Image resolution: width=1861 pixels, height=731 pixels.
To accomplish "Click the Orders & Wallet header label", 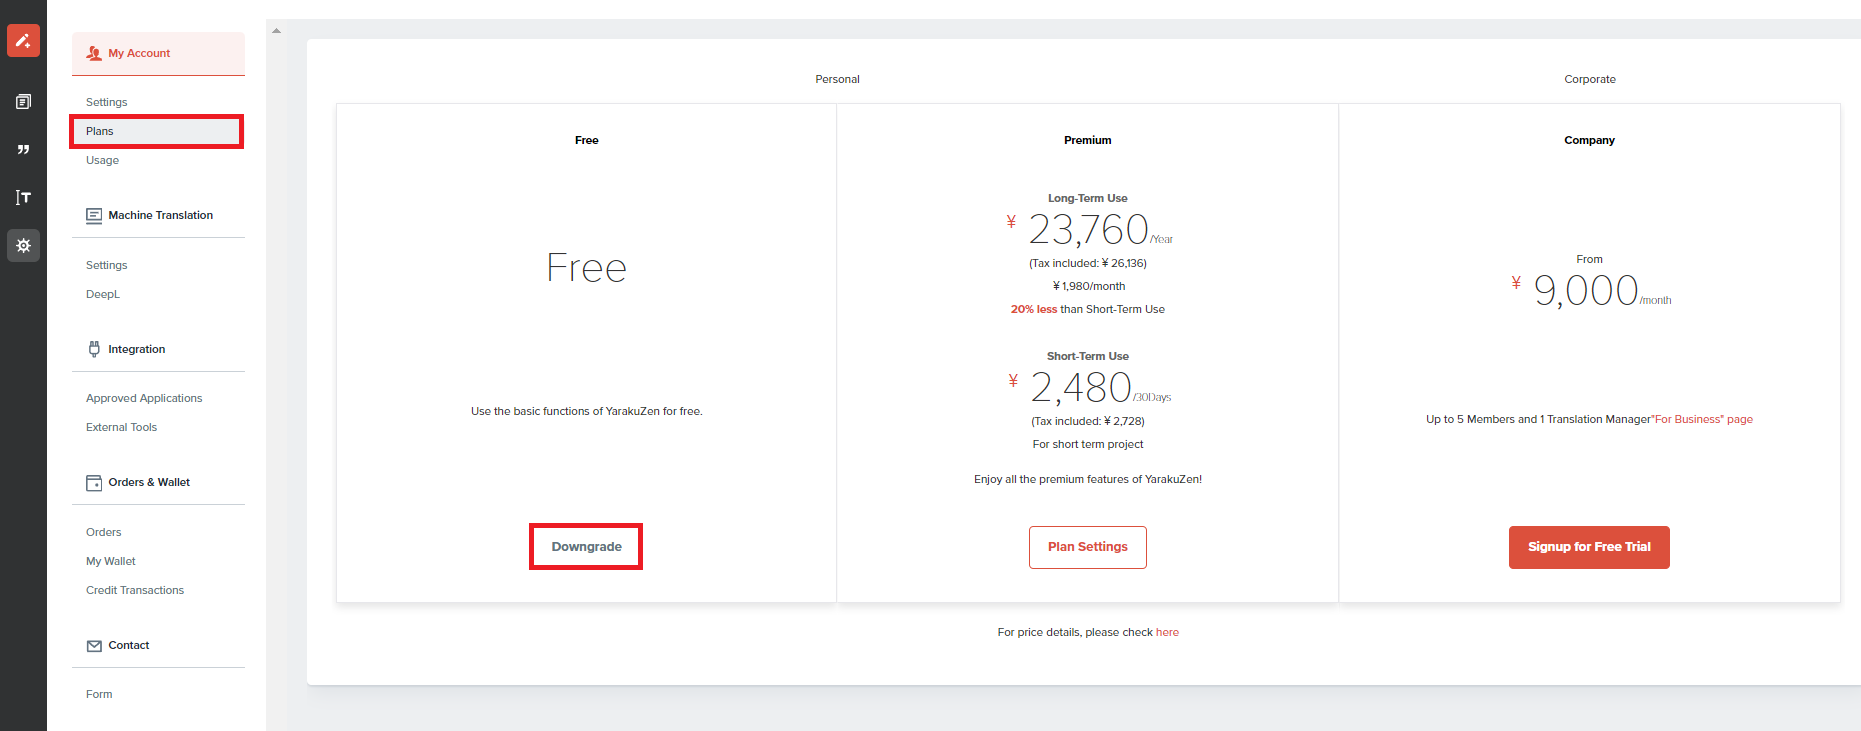I will 149,482.
